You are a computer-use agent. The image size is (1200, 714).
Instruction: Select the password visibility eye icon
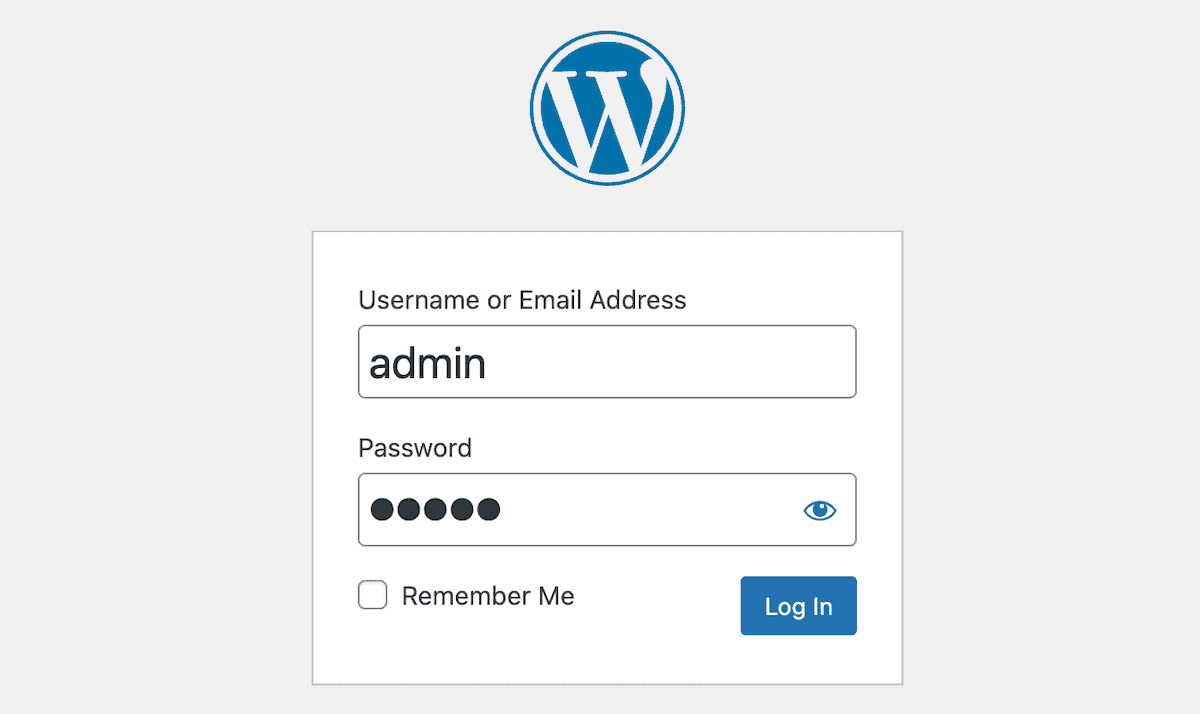[x=819, y=510]
